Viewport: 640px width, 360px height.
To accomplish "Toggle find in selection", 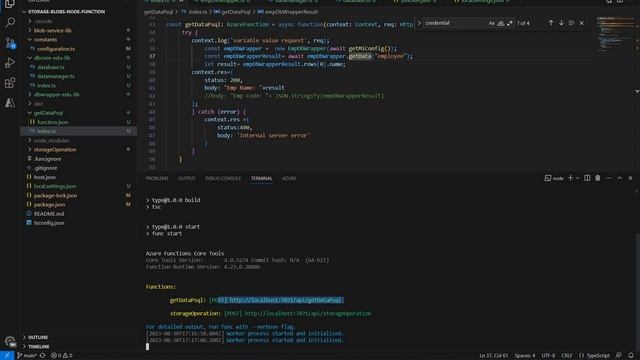I will (x=571, y=23).
